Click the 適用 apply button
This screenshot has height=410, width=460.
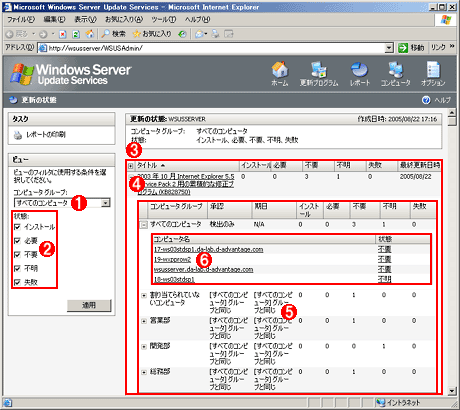89,305
